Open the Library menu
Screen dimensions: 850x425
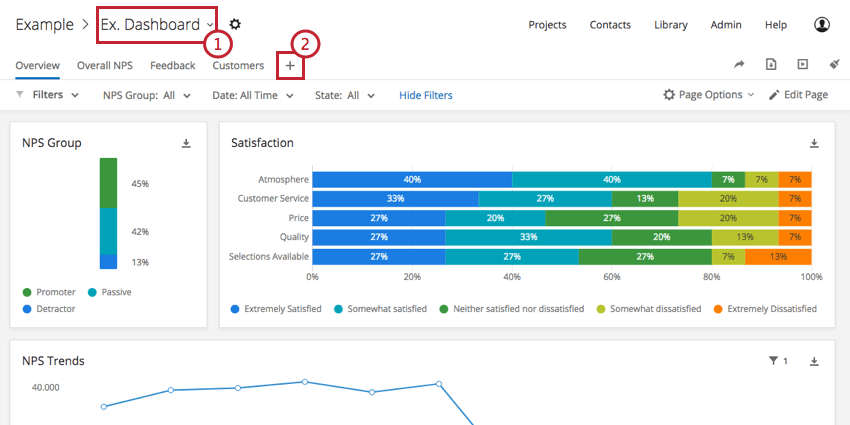tap(671, 25)
